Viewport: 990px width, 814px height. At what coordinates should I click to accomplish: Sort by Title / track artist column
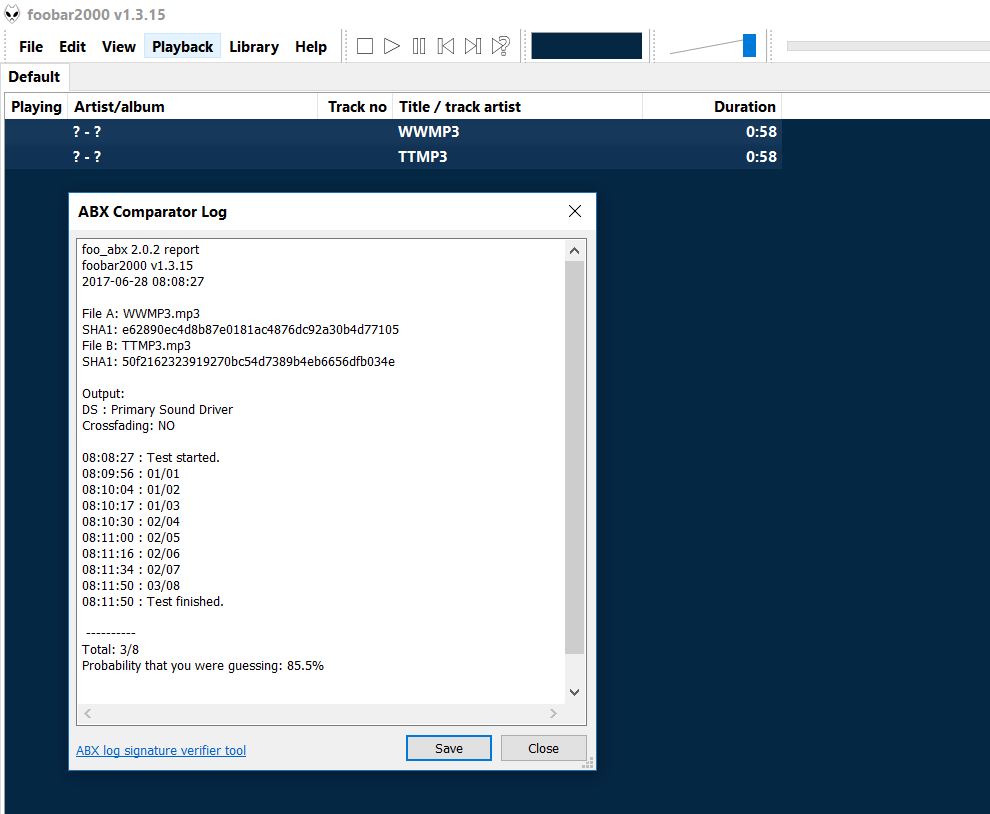tap(517, 107)
